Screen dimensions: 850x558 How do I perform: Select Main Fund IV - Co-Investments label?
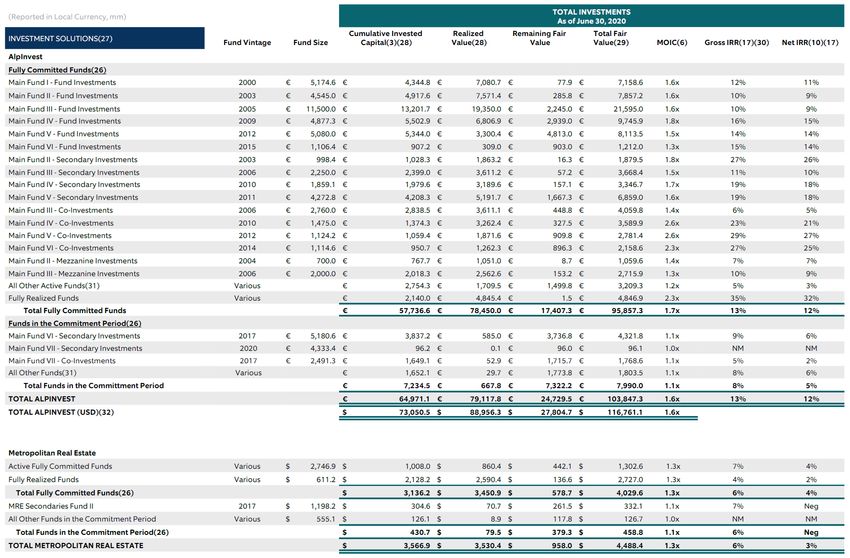pyautogui.click(x=61, y=223)
